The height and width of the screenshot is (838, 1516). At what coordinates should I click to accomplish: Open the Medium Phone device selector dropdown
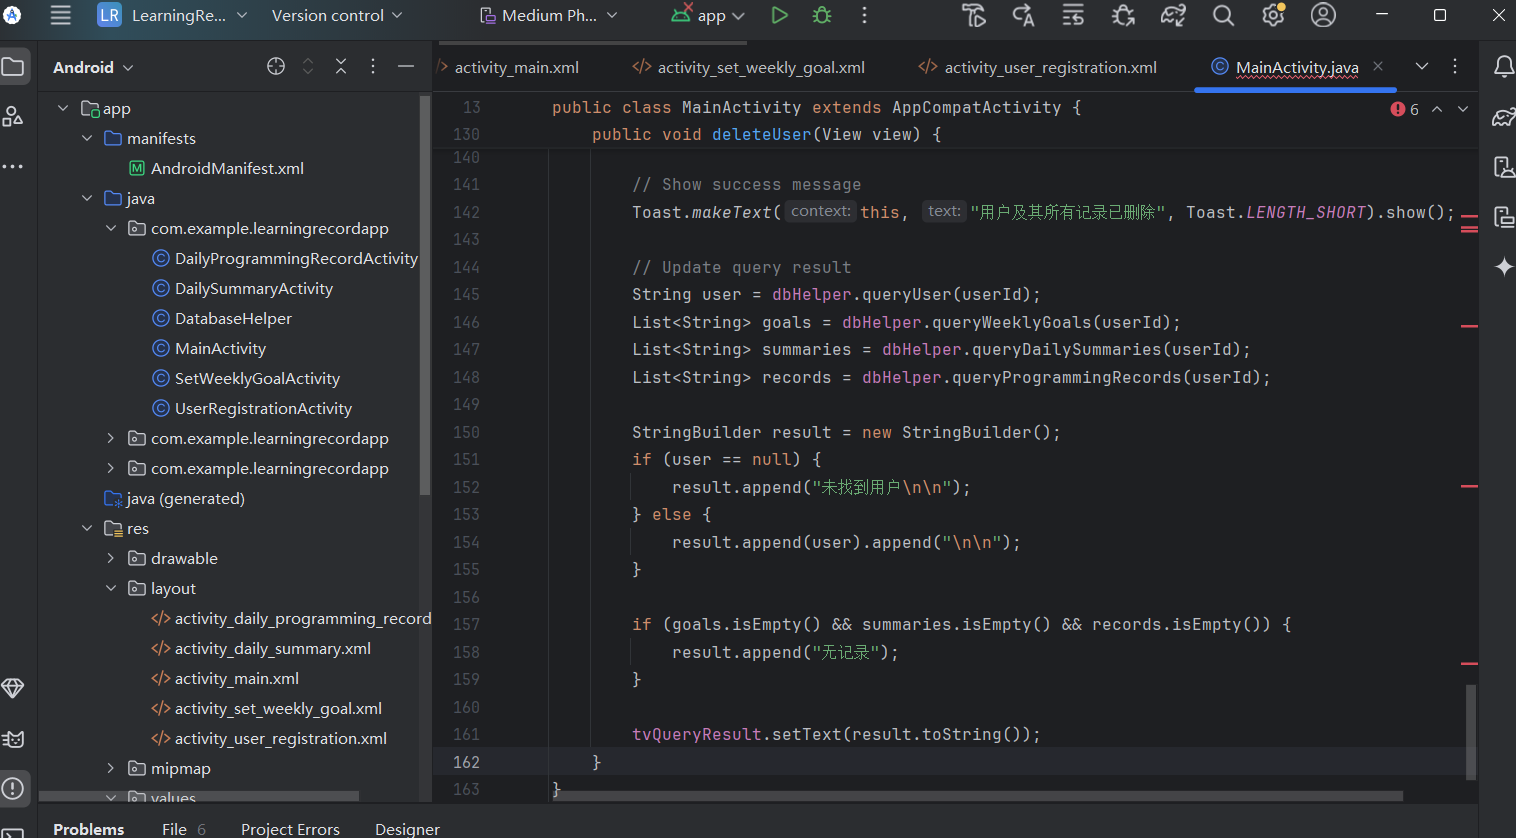tap(549, 15)
